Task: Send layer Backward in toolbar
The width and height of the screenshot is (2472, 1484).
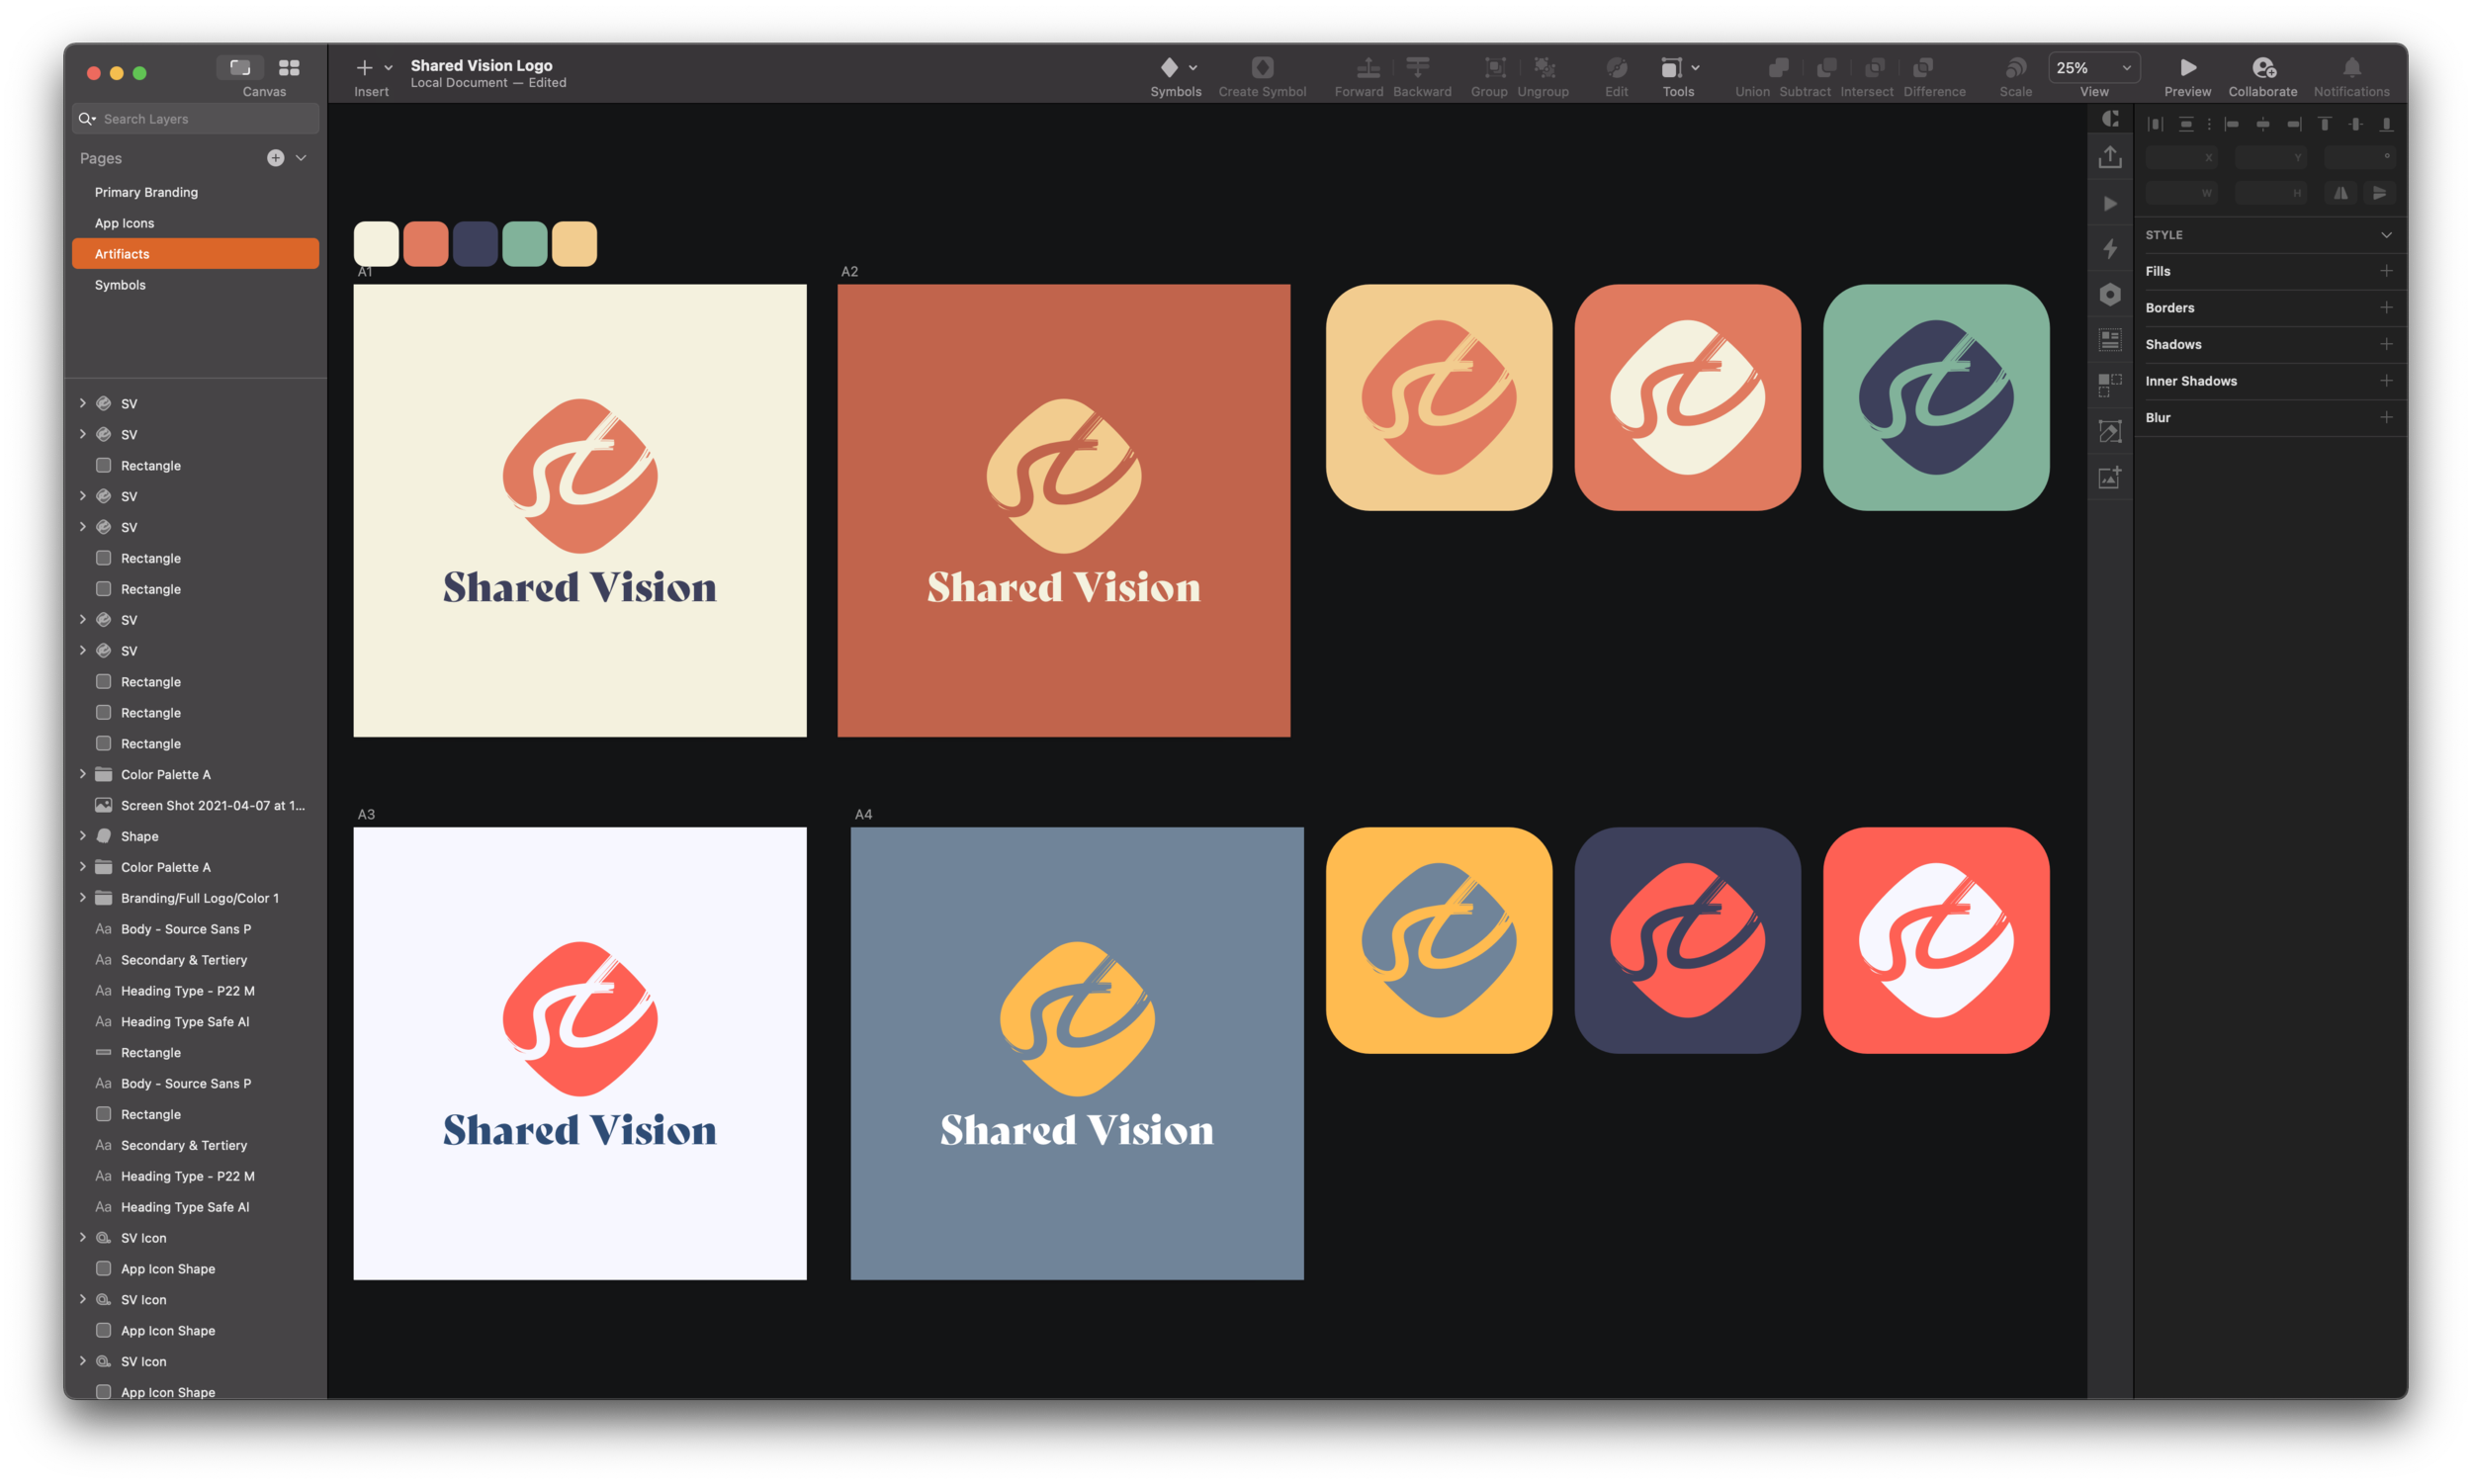Action: coord(1417,67)
